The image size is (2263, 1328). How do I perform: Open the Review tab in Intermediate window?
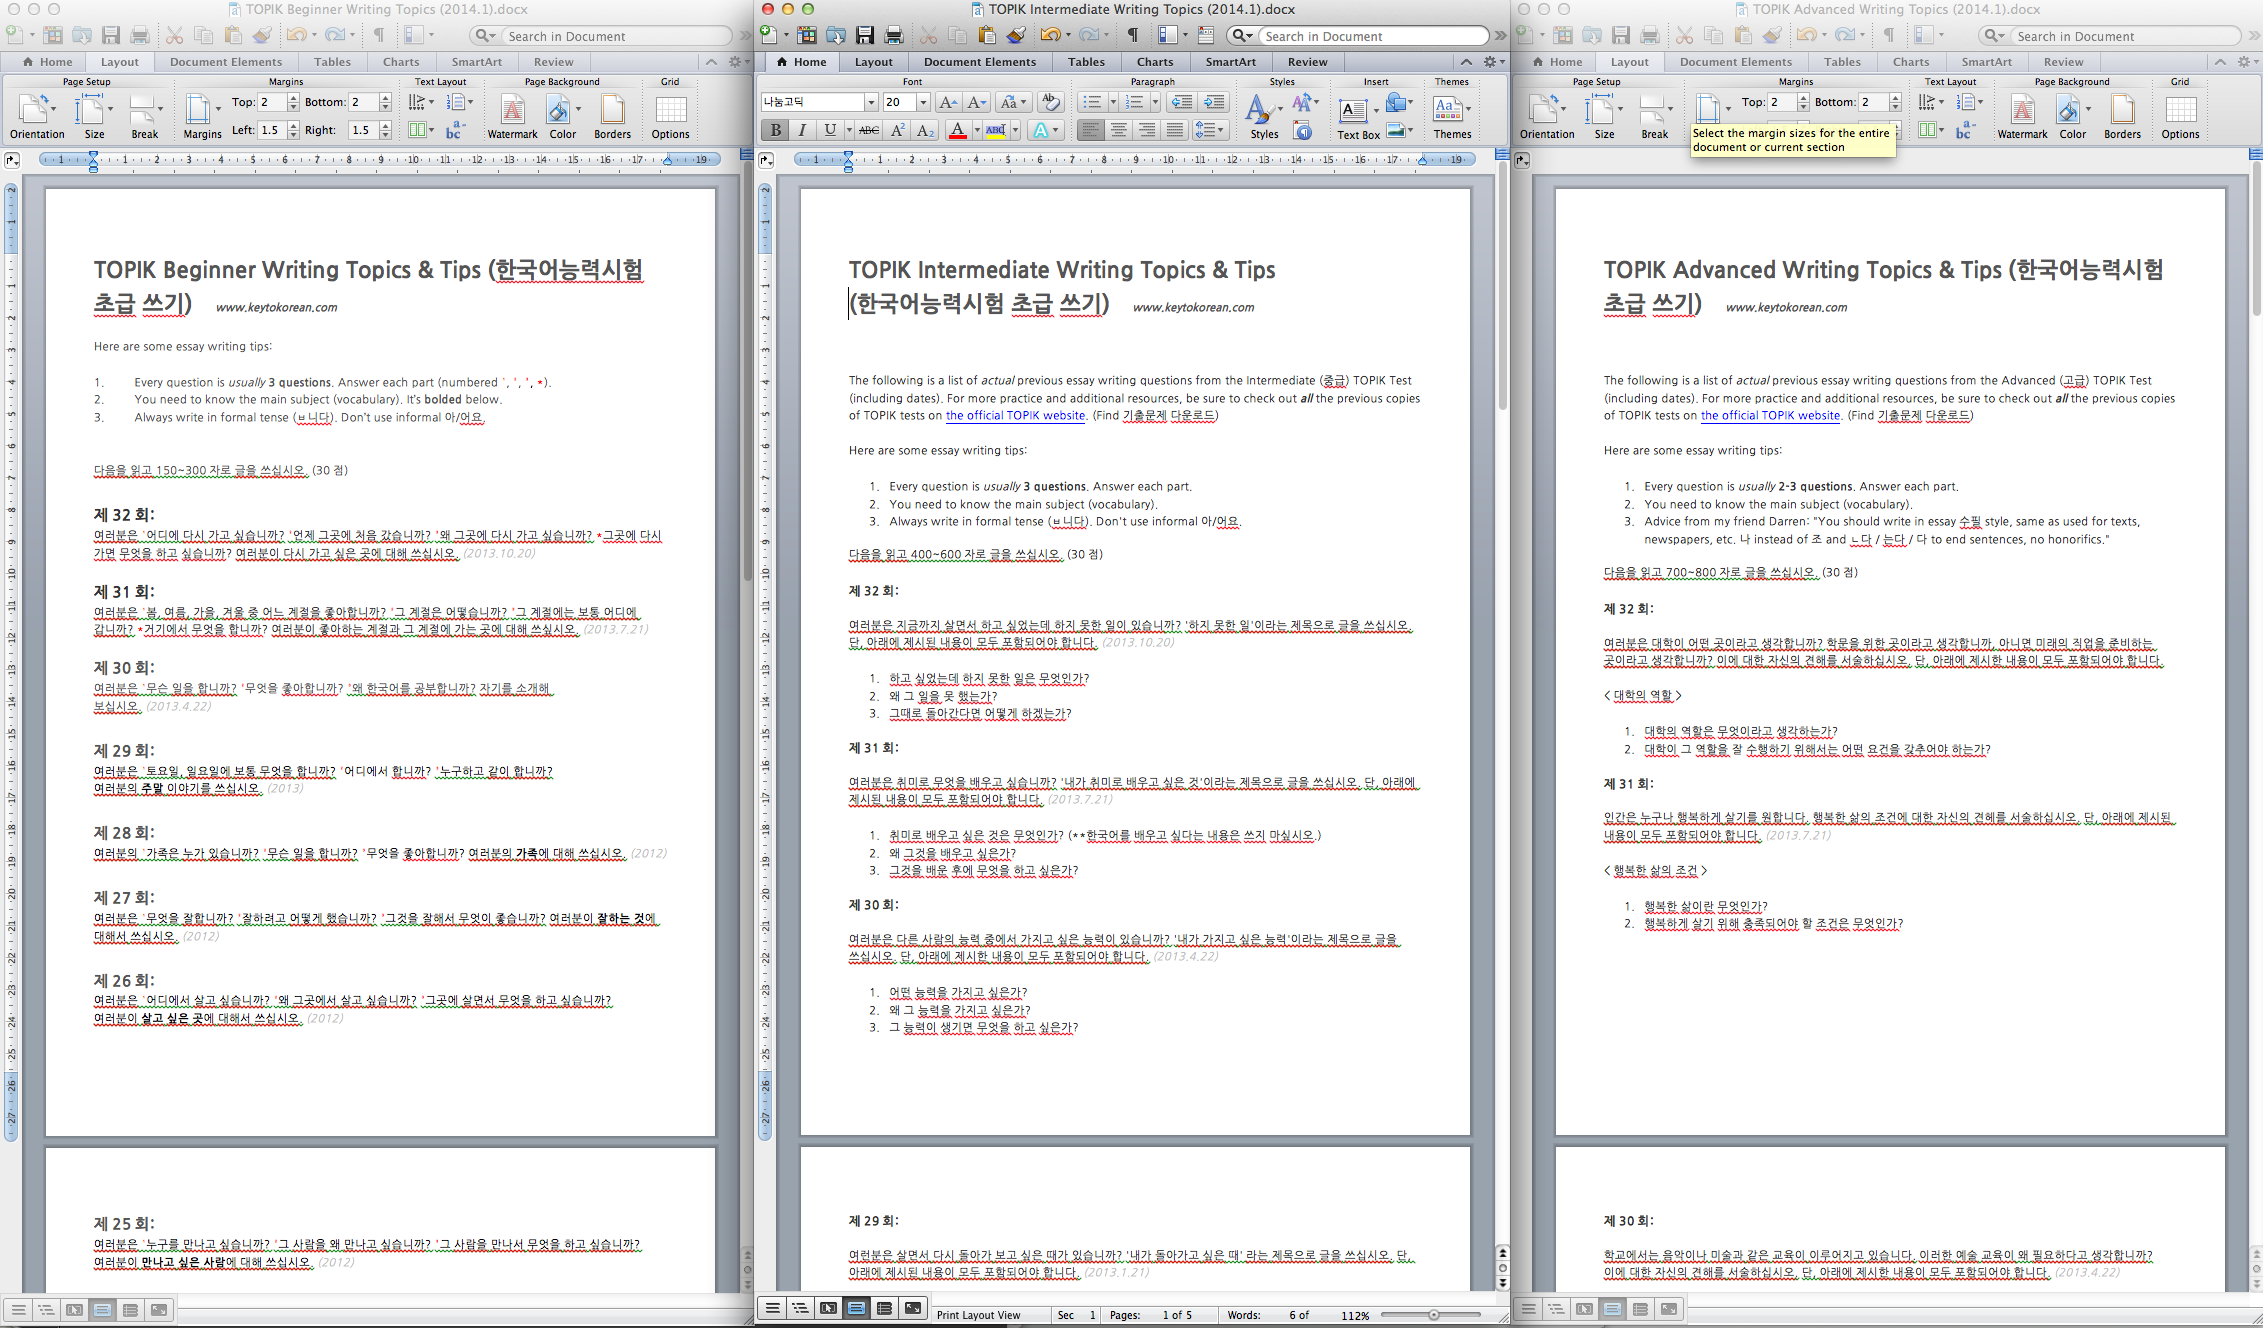pyautogui.click(x=1307, y=62)
